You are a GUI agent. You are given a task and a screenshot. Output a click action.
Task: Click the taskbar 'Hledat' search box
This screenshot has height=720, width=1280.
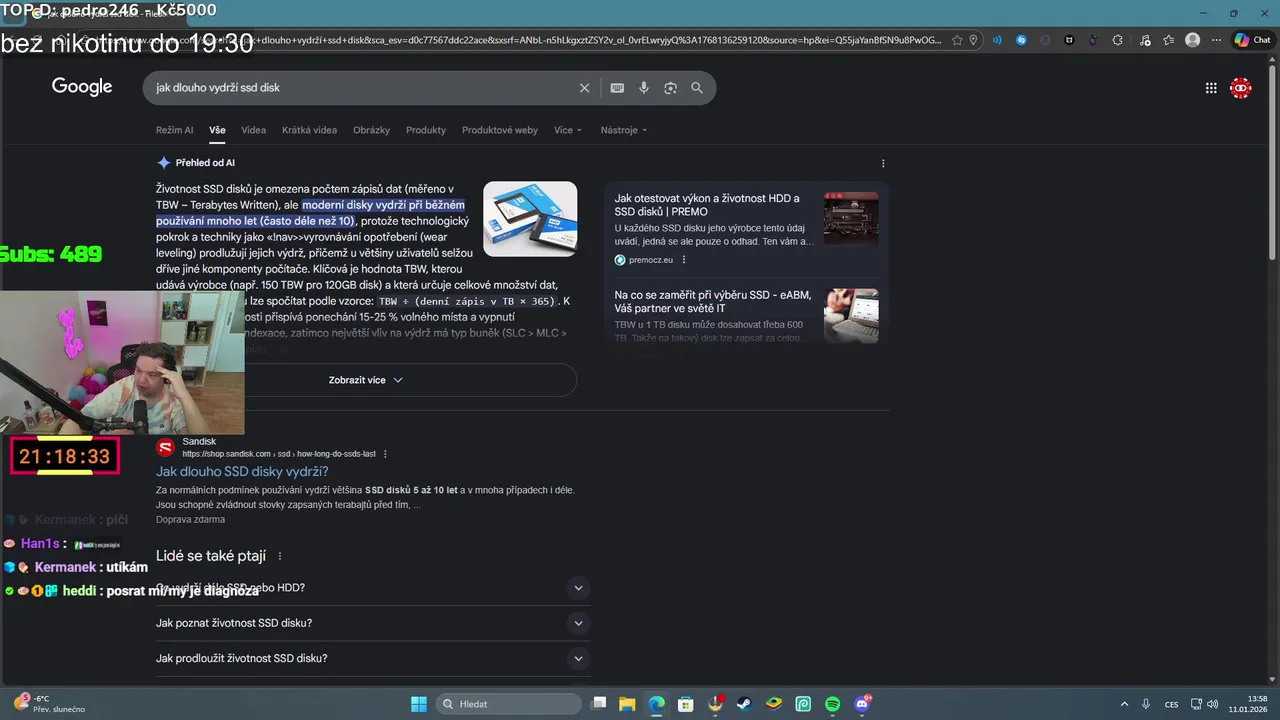509,704
